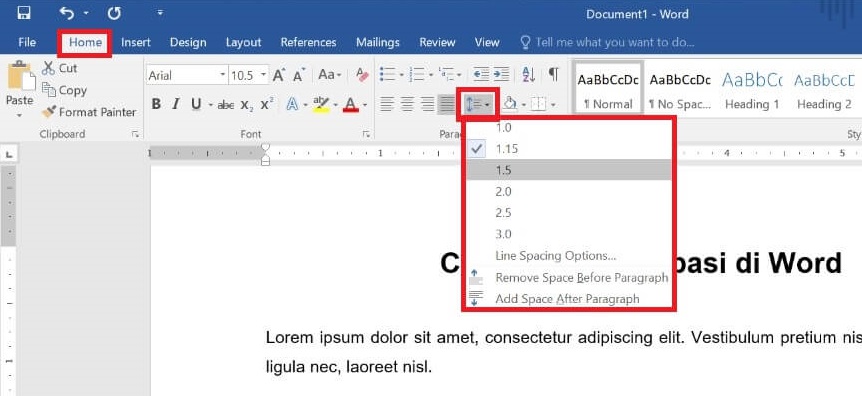Align text right
The image size is (862, 396).
click(x=427, y=104)
